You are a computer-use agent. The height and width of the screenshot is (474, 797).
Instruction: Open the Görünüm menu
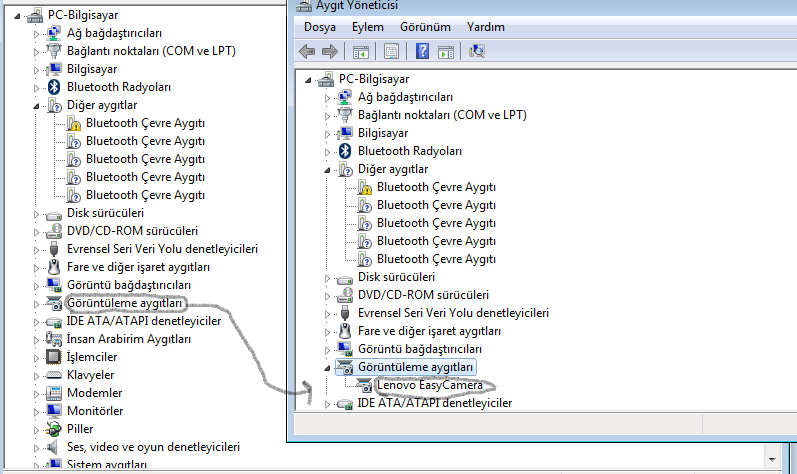[x=425, y=27]
